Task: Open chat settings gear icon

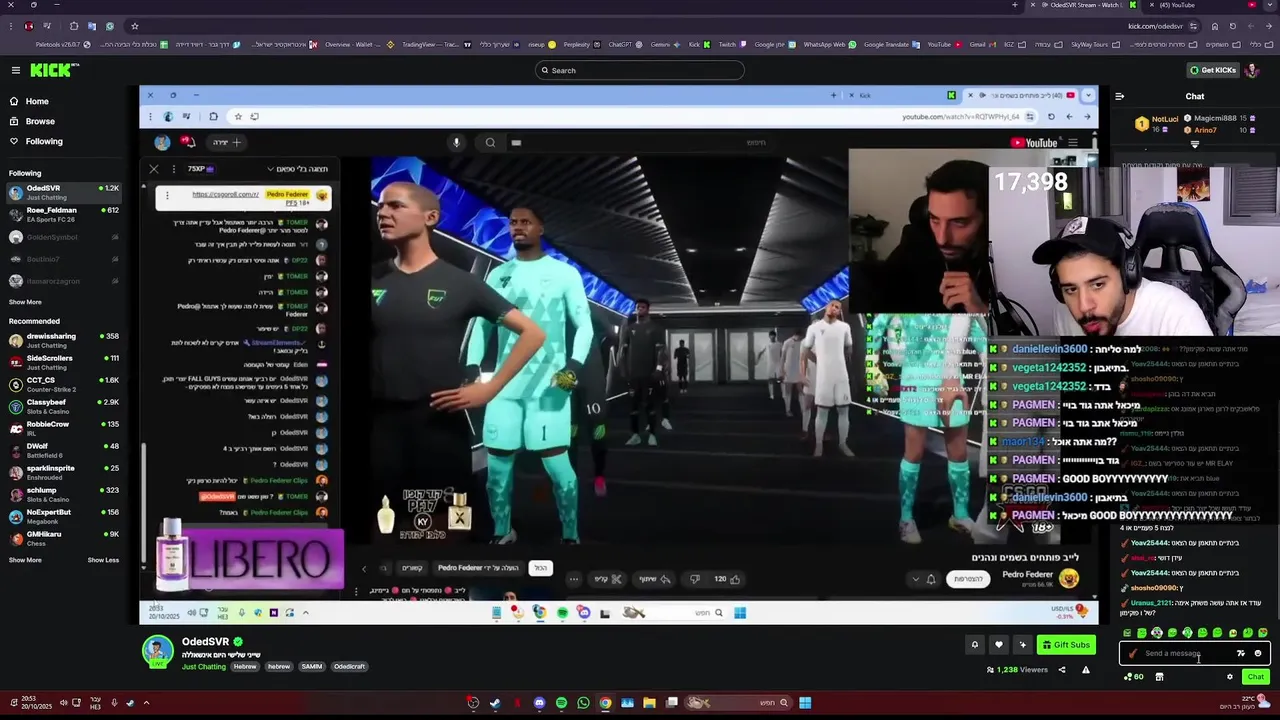Action: pos(1230,677)
